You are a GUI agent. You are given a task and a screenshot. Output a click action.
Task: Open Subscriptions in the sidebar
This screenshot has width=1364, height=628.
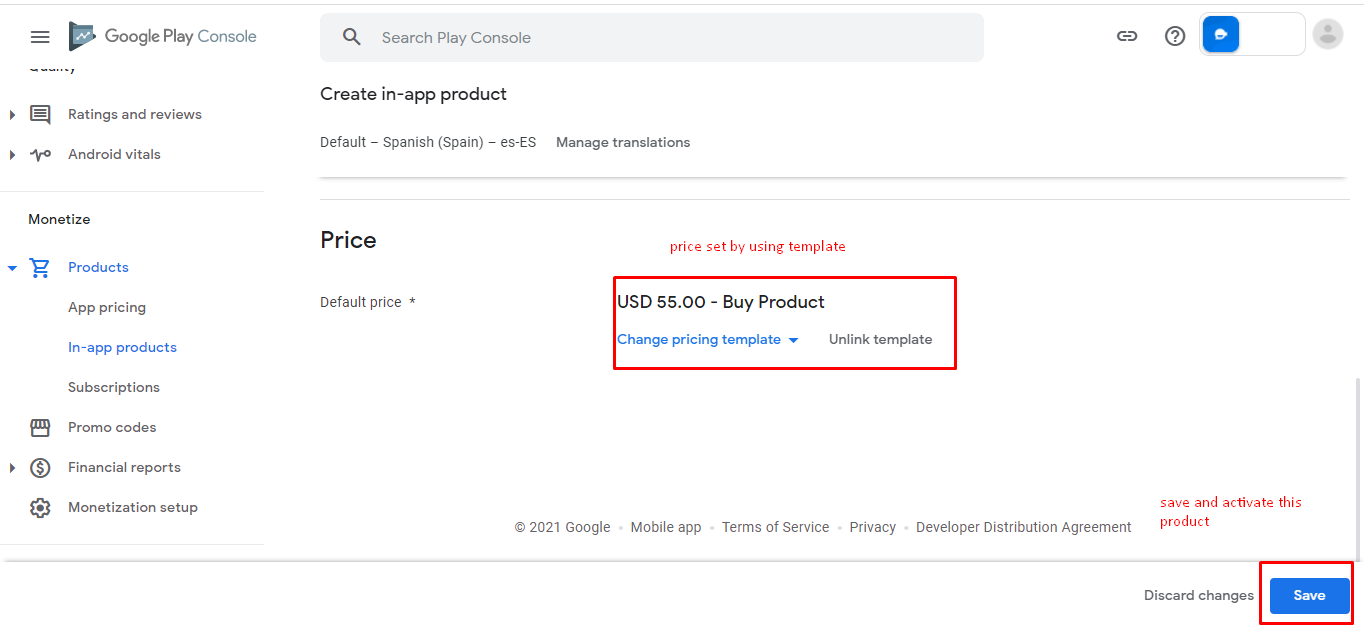coord(114,388)
